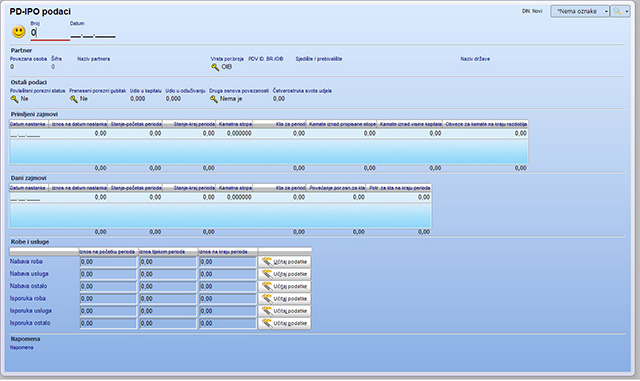
Task: Edit Nabava ostalo amount at period end
Action: click(x=228, y=286)
